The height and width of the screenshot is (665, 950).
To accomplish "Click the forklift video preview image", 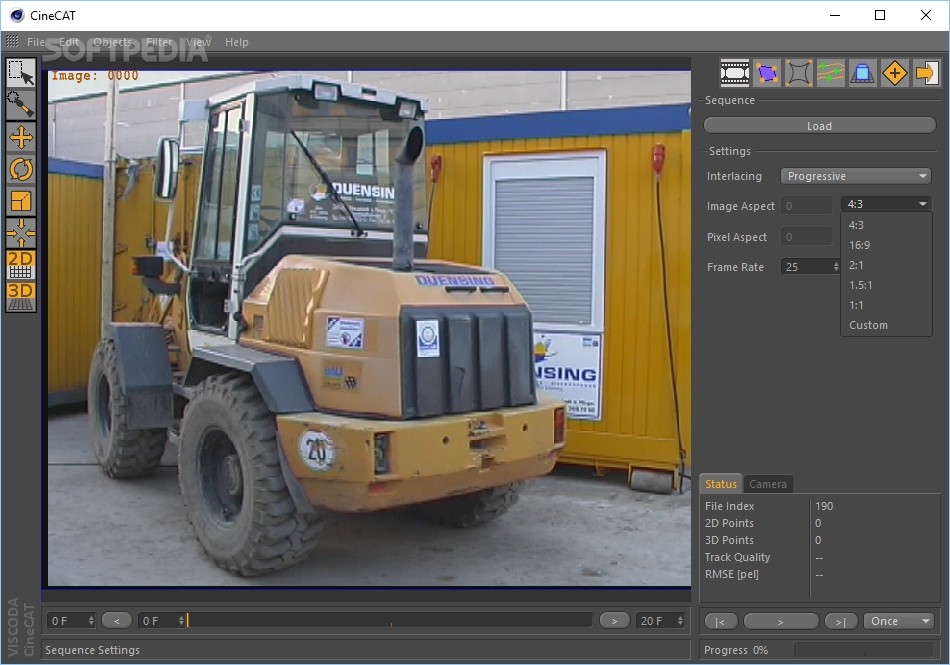I will 369,328.
